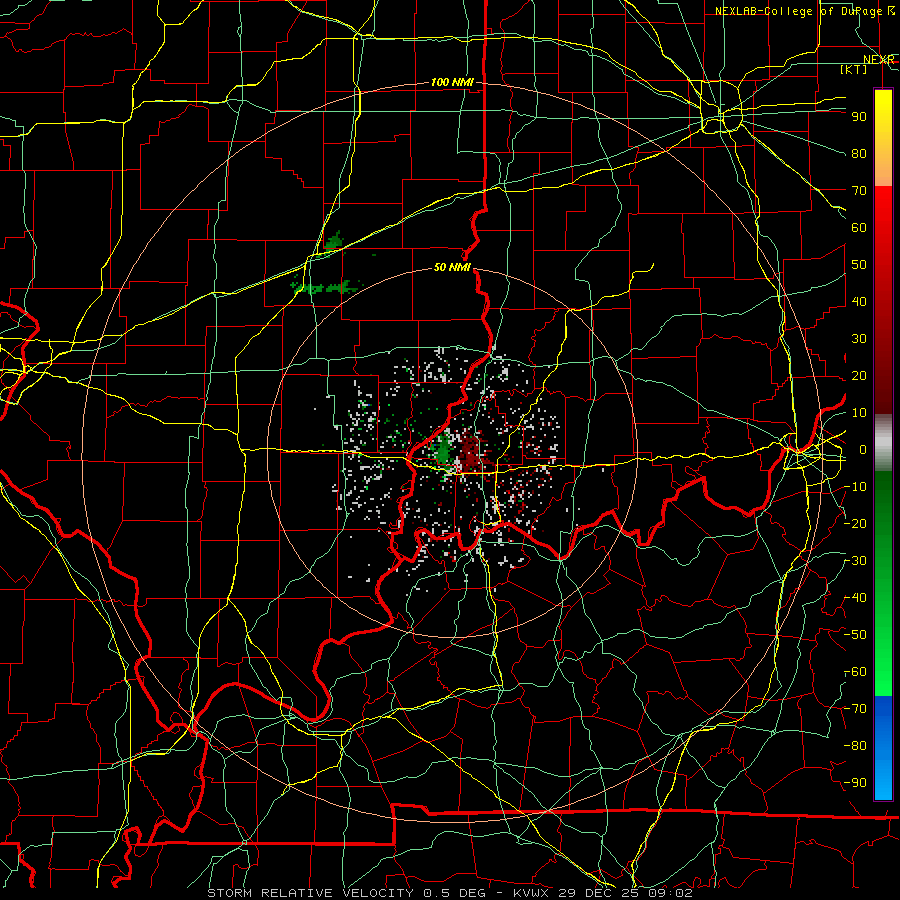This screenshot has height=900, width=900.
Task: Click the -30 scale label
Action: click(x=855, y=561)
